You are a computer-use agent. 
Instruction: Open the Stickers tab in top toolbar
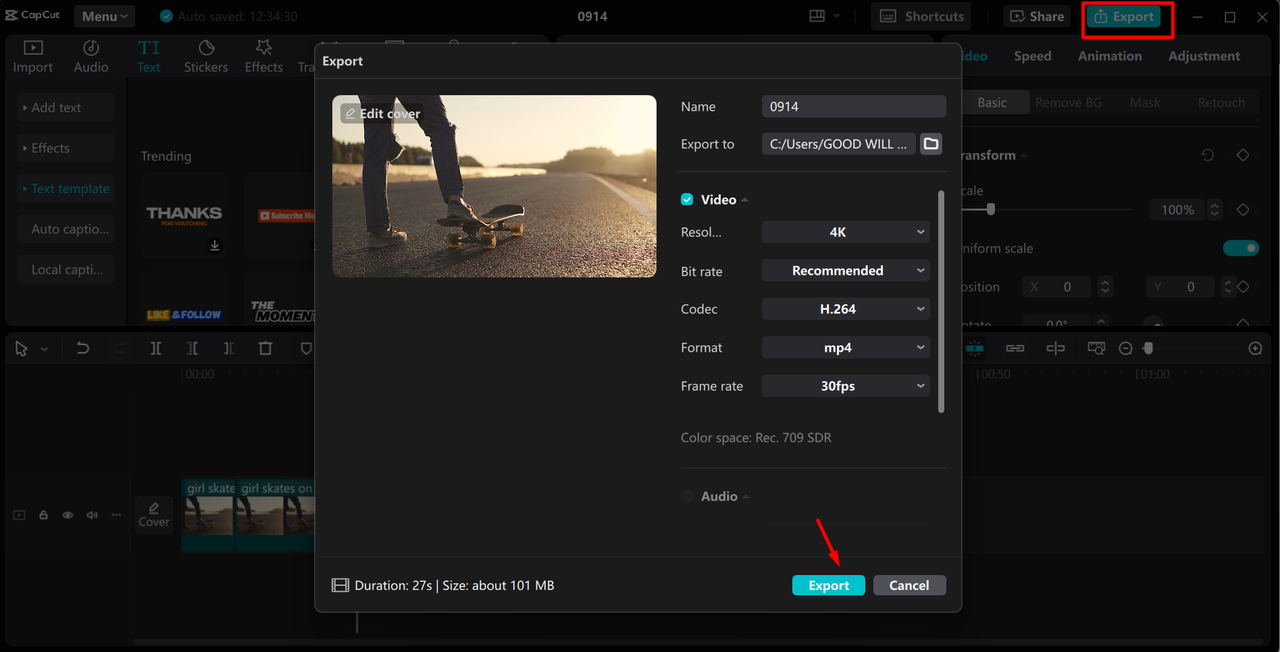(206, 57)
